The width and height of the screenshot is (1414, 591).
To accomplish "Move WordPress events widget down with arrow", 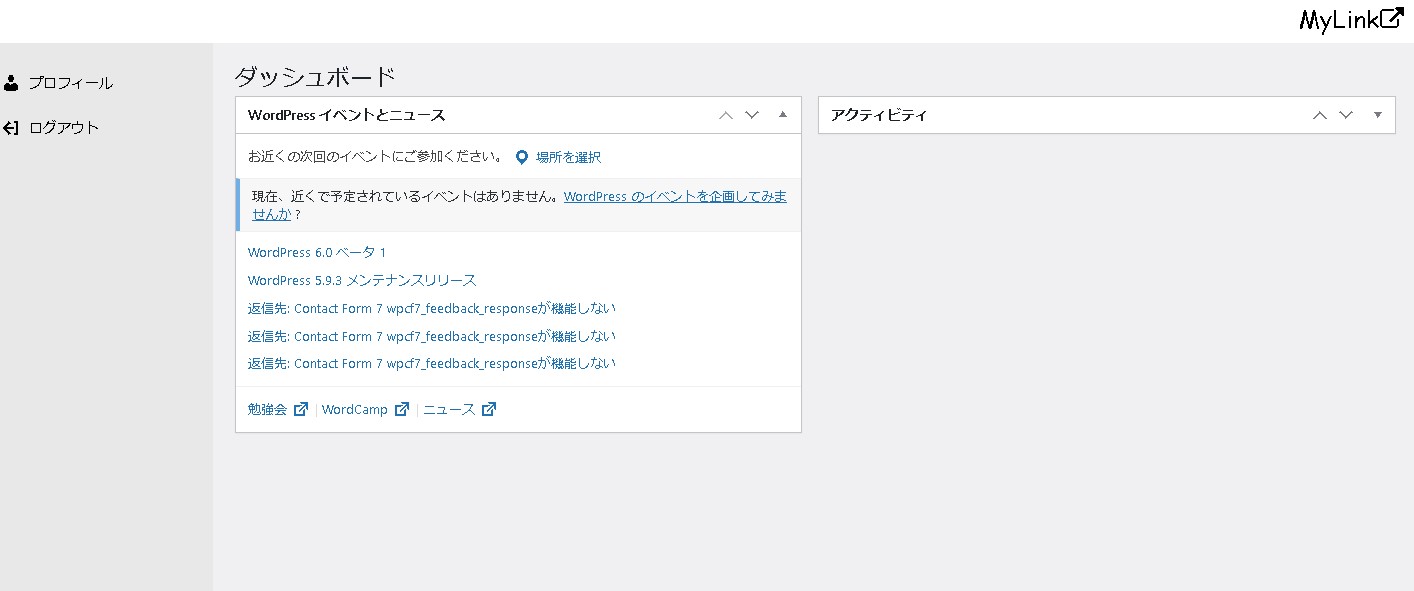I will pyautogui.click(x=752, y=115).
